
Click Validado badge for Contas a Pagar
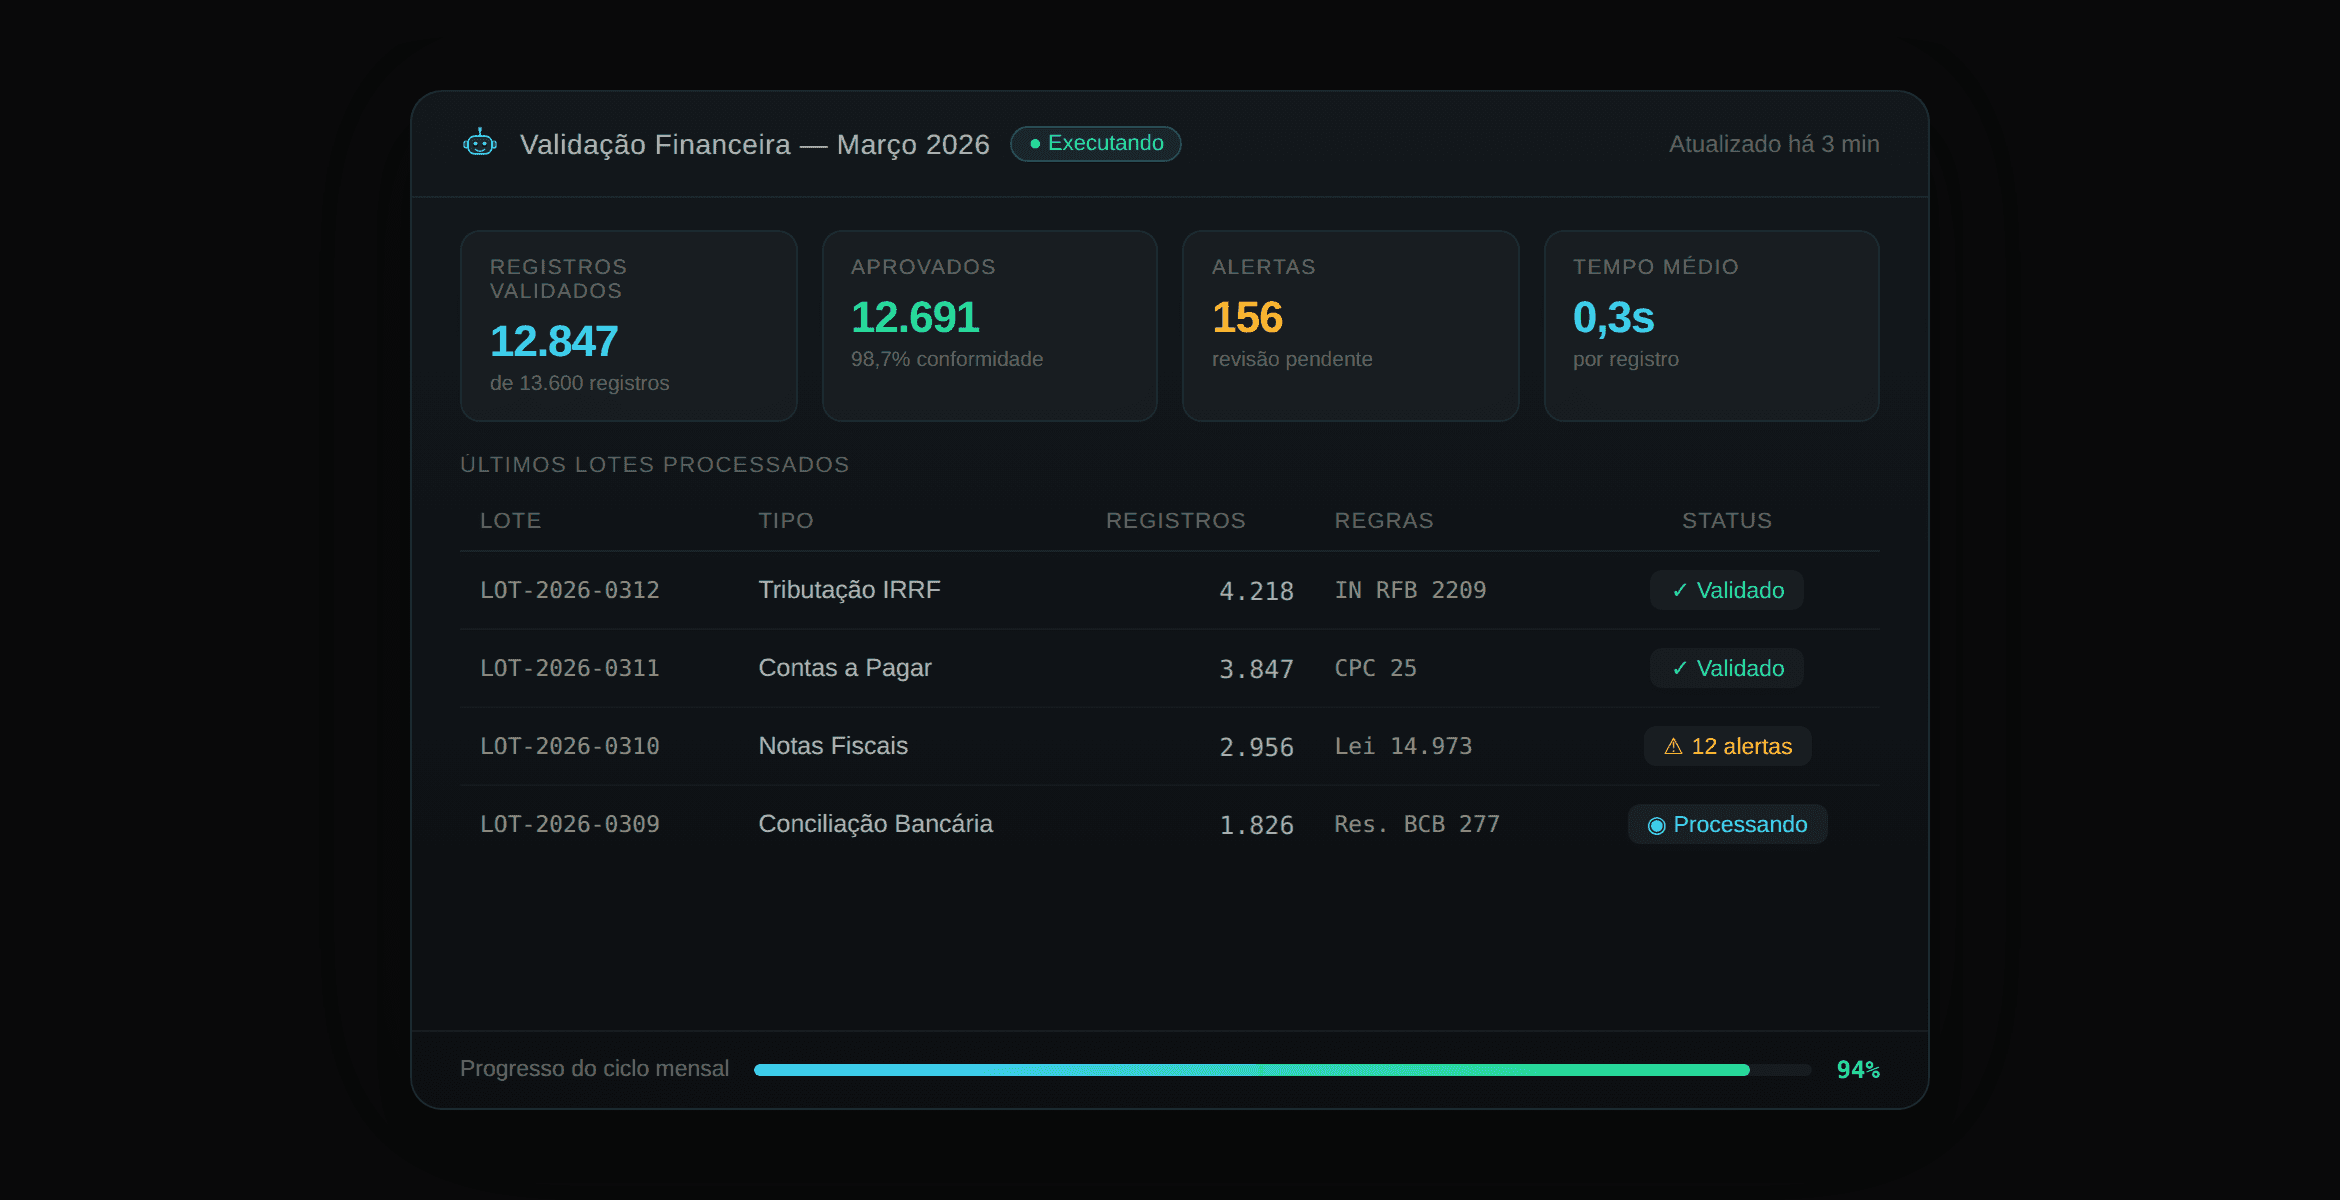[1727, 668]
